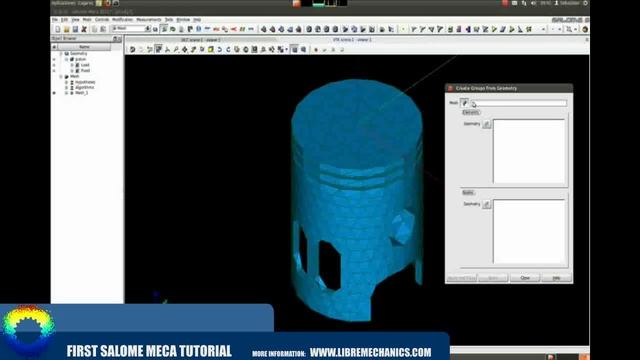Click the Dump view icon in viewer toolbar
This screenshot has width=640, height=360.
coord(132,49)
